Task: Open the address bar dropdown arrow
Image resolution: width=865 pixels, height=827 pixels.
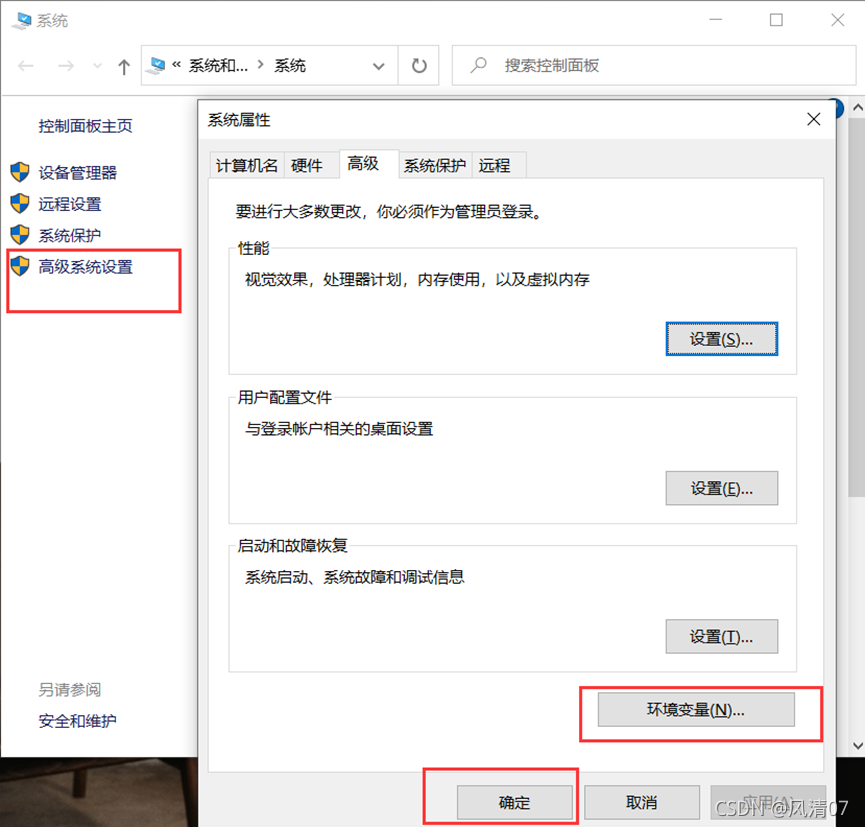Action: 378,65
